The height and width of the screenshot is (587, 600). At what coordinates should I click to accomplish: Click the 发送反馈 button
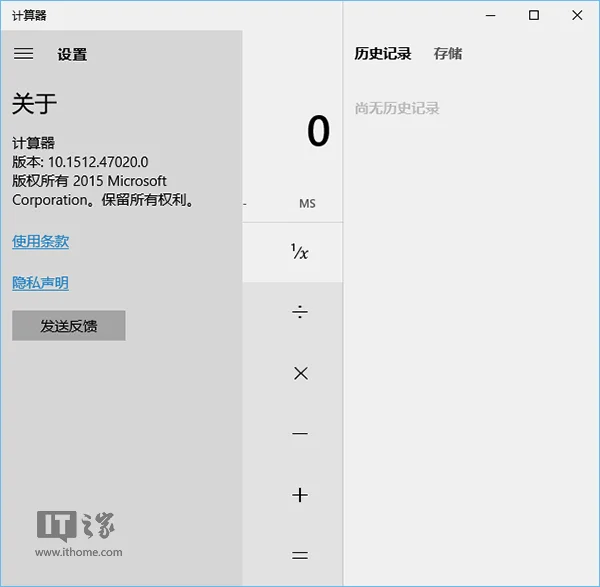[68, 326]
